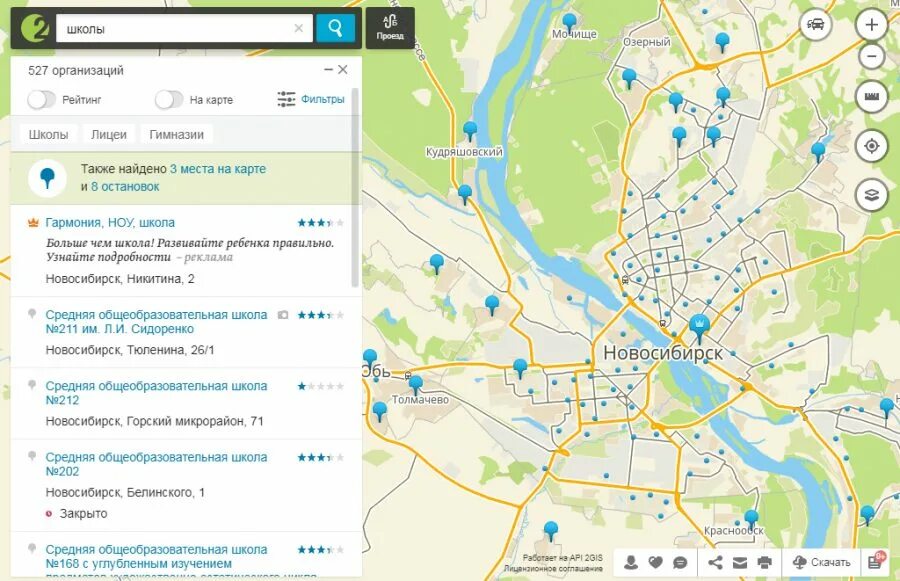Click the results list scrollbar
Image resolution: width=900 pixels, height=581 pixels.
pos(355,188)
